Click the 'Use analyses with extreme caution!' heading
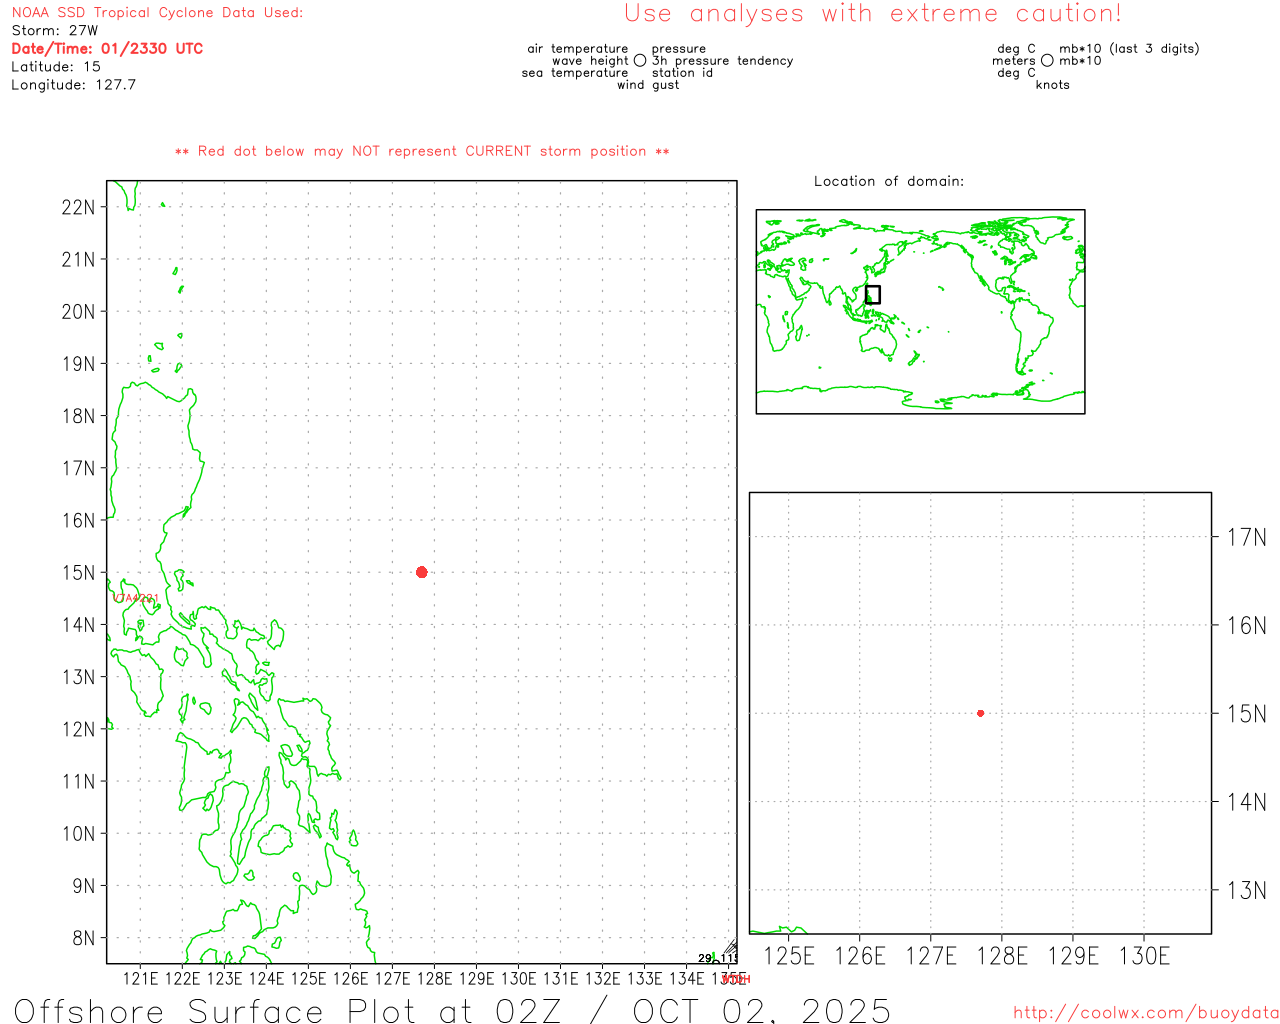 click(x=872, y=14)
